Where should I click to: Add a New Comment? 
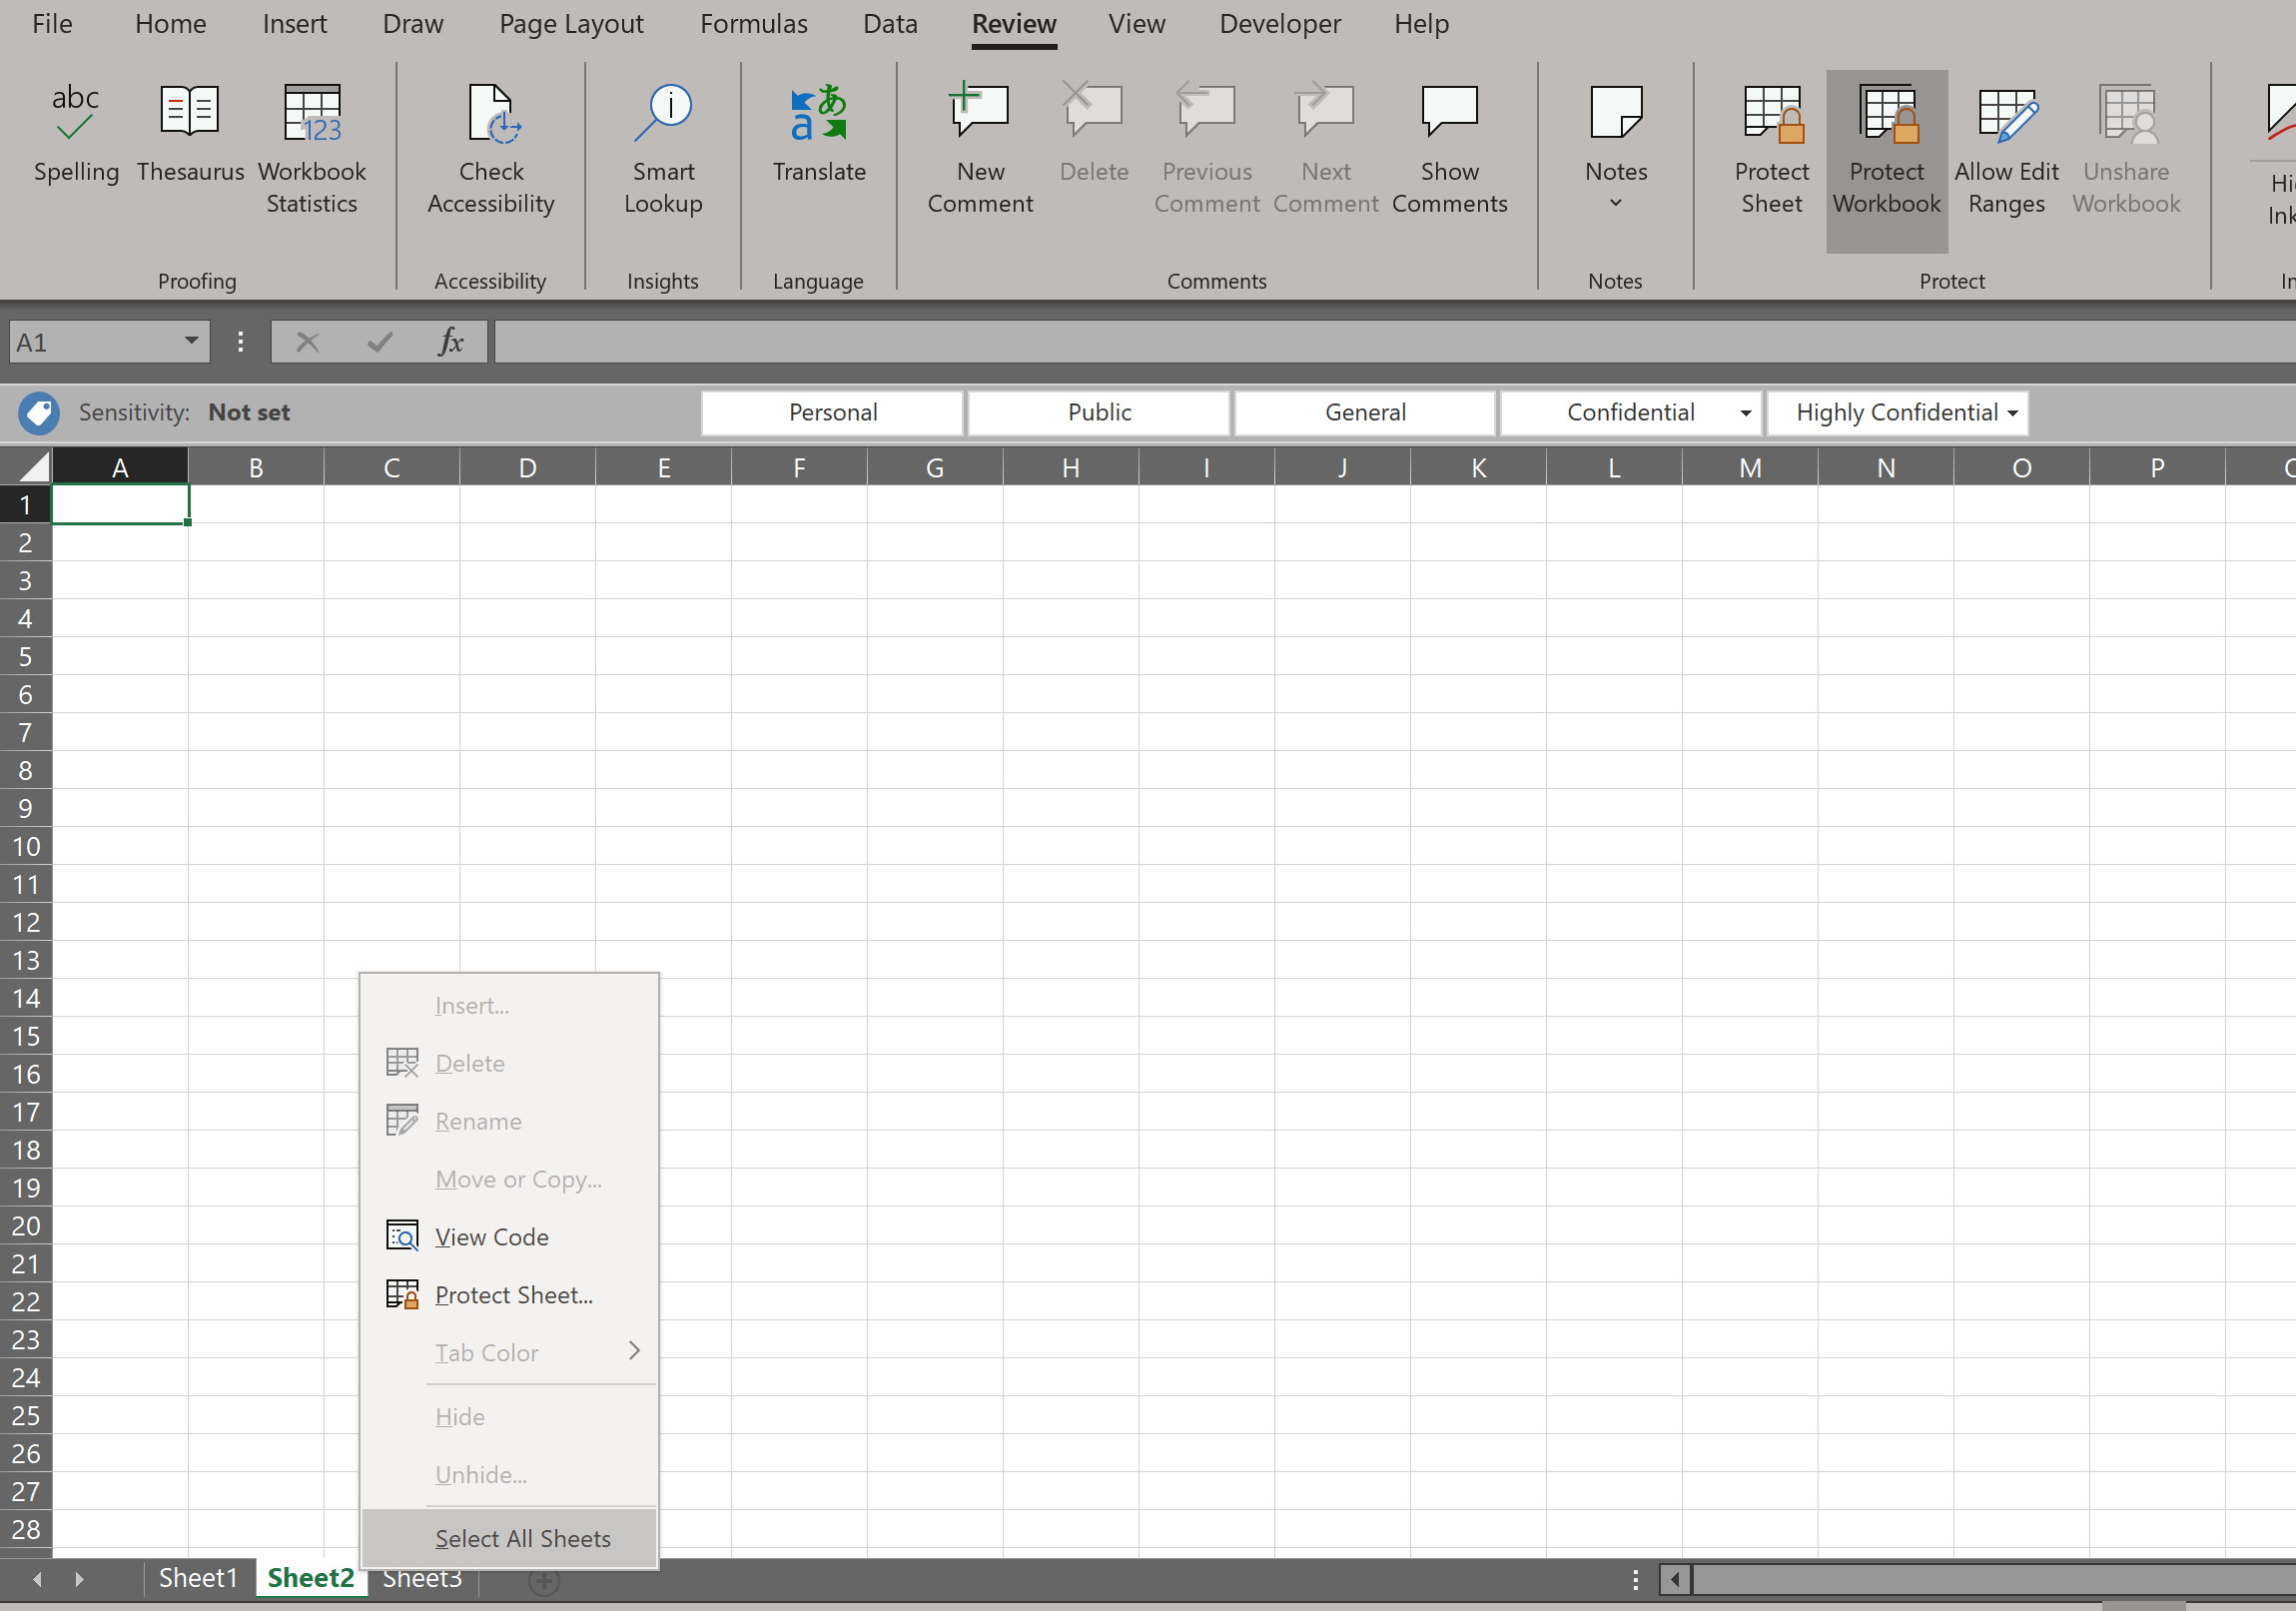pyautogui.click(x=979, y=145)
